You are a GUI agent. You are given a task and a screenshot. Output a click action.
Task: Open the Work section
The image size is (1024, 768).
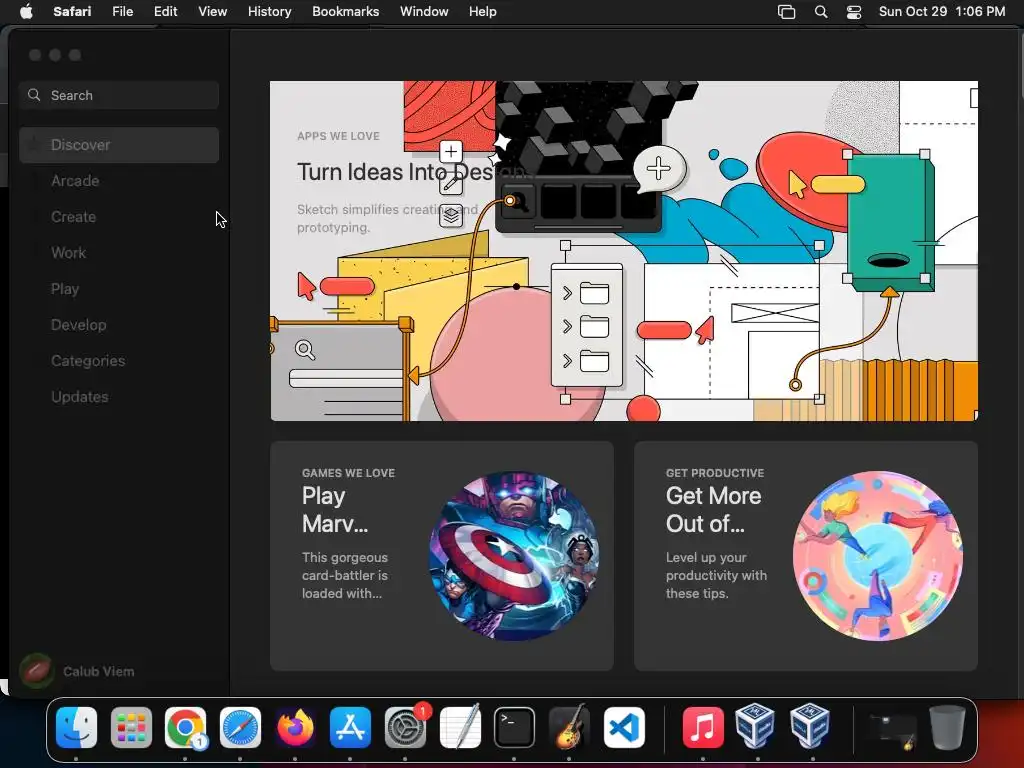(119, 253)
